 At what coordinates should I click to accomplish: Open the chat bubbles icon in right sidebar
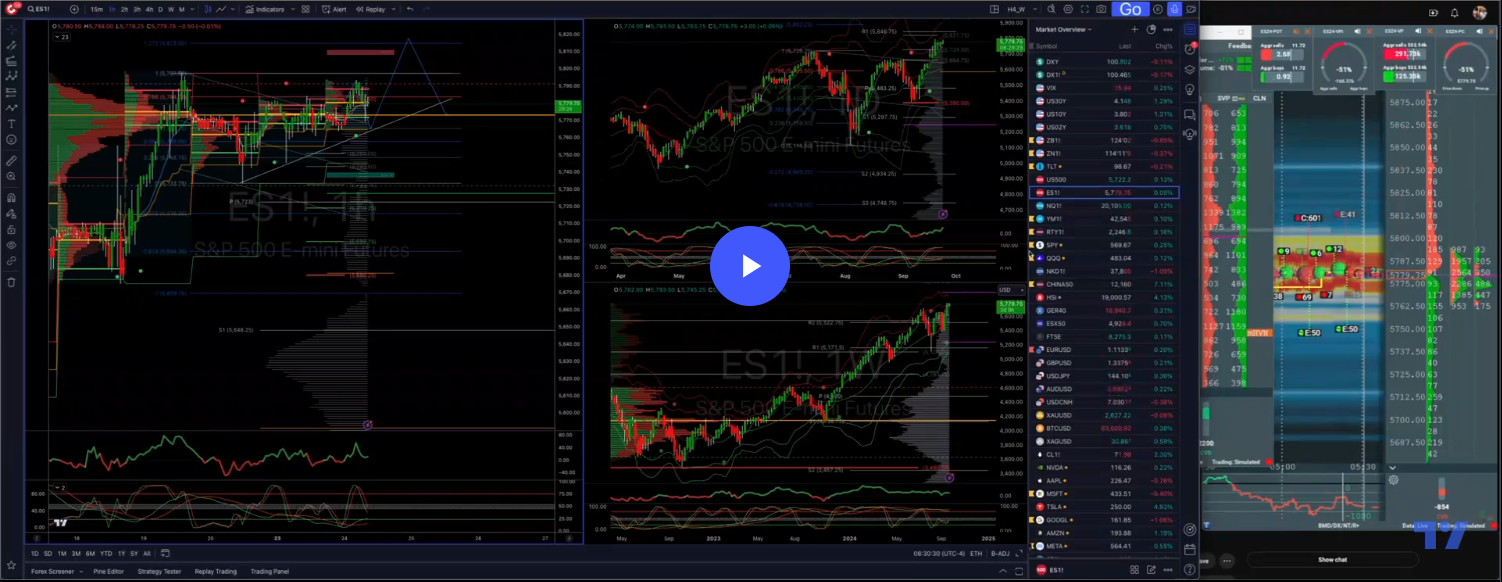pos(1190,115)
